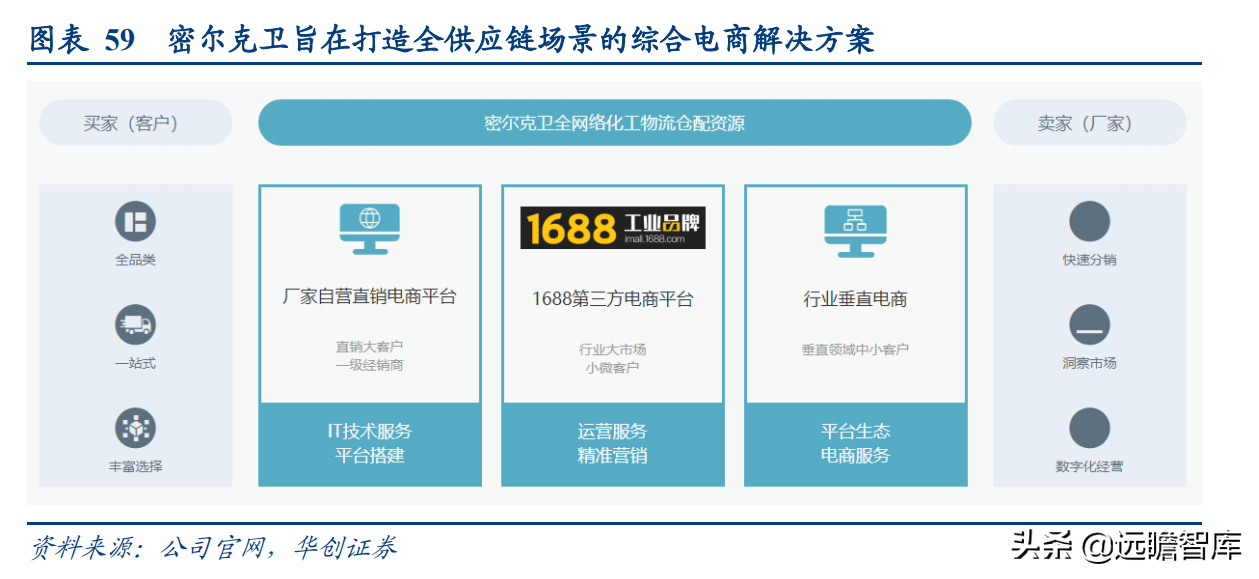
Task: Click the 运营服务 精准营销 footer block
Action: pos(613,444)
